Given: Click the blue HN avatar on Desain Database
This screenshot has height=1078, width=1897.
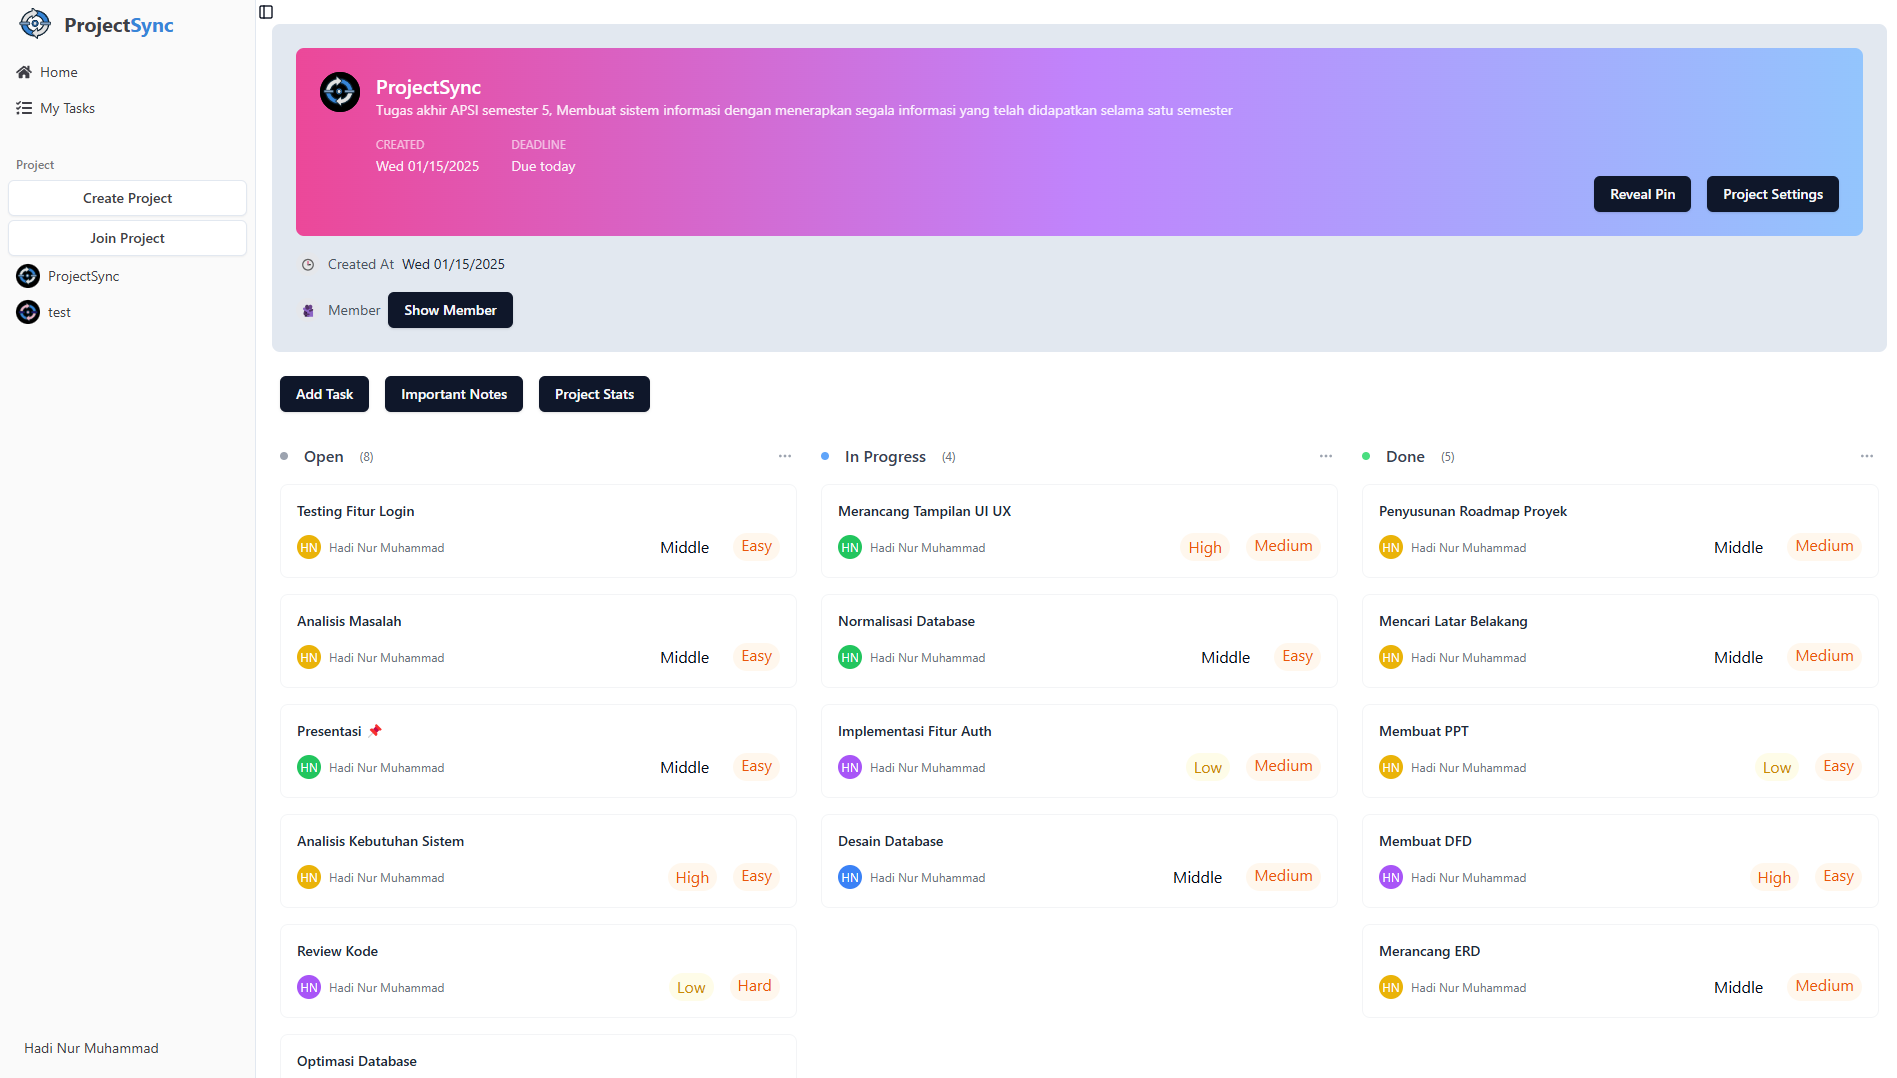Looking at the screenshot, I should pos(850,877).
